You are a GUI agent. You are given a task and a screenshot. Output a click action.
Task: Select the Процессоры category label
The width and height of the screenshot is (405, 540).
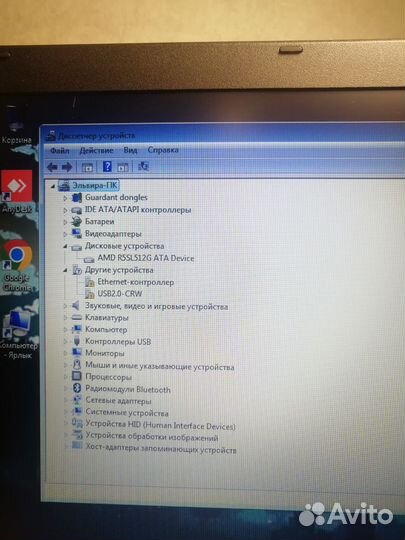[108, 377]
